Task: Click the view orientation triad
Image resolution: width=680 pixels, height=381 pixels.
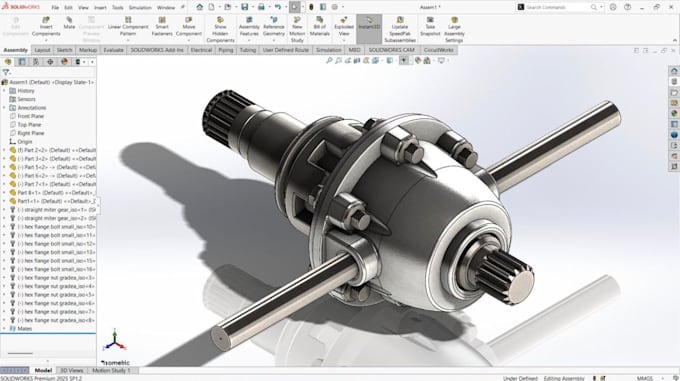Action: click(114, 340)
